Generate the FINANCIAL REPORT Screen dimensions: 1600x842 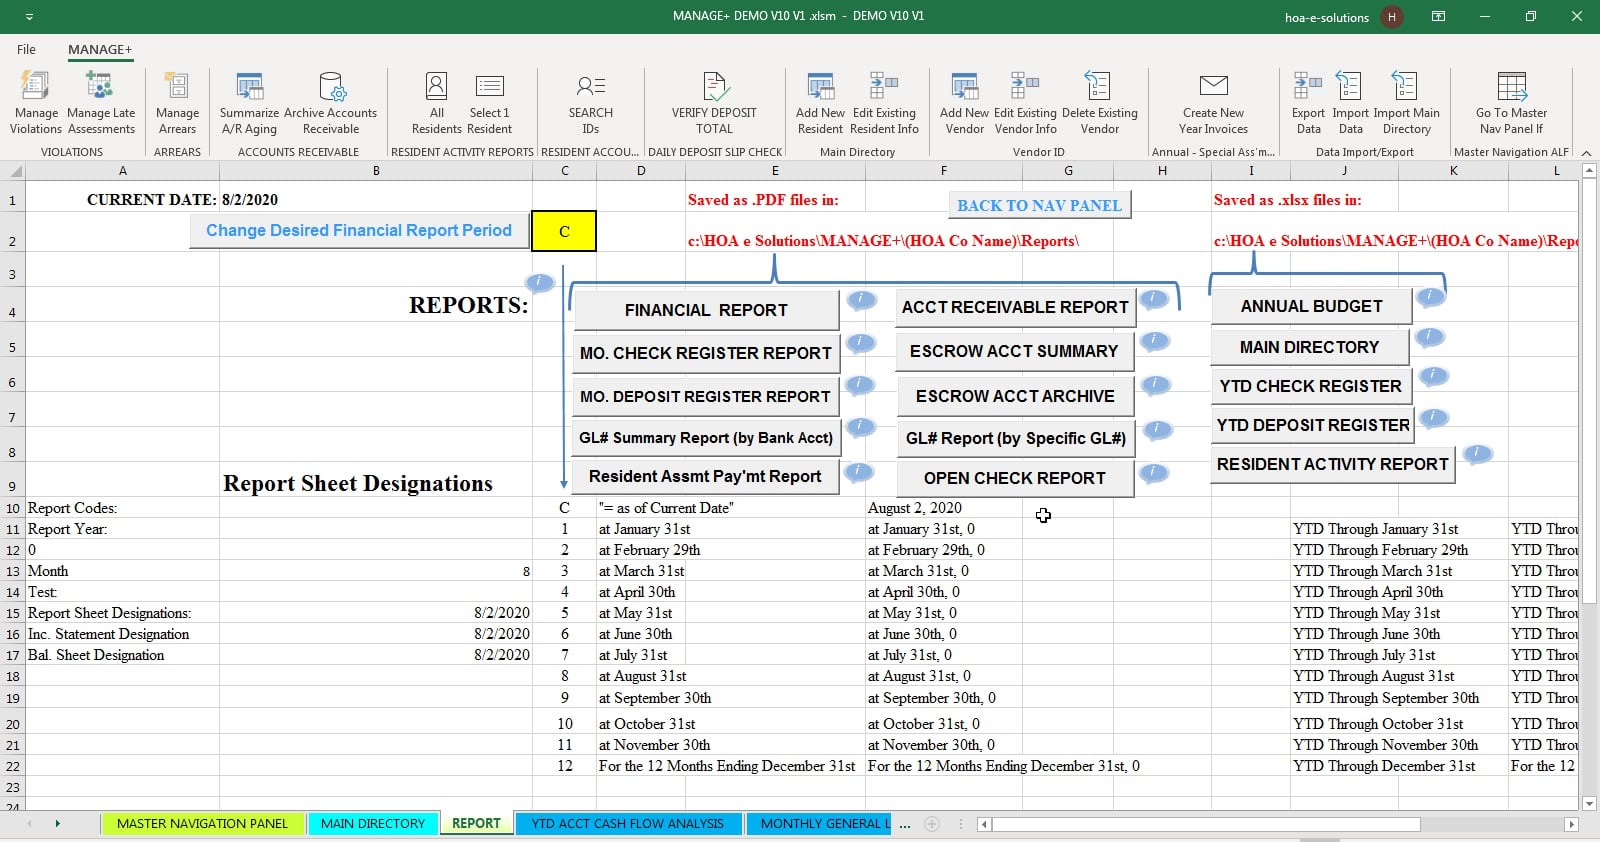[706, 310]
